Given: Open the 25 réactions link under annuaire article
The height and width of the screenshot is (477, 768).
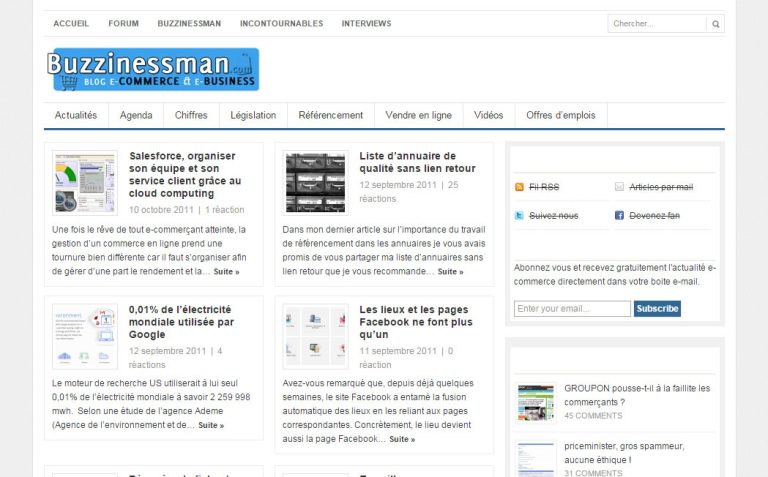Looking at the screenshot, I should [x=408, y=192].
